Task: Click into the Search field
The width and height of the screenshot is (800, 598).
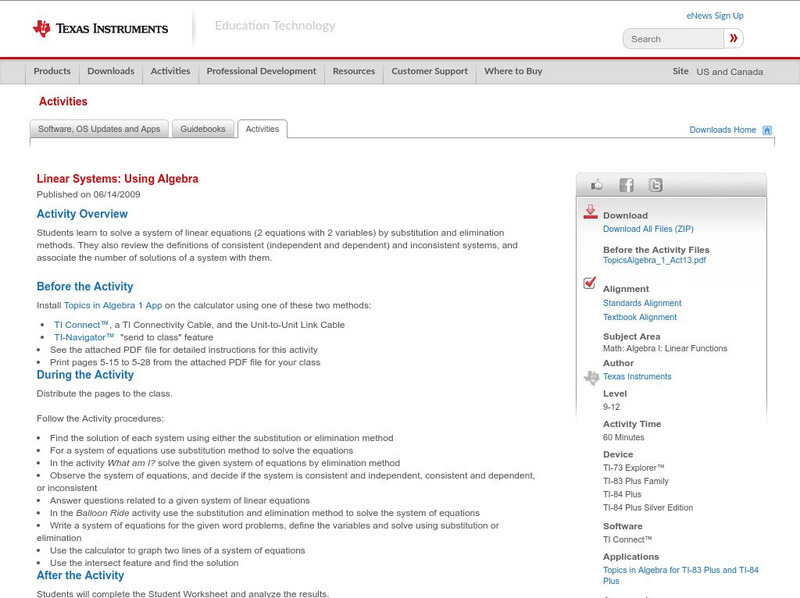Action: (673, 39)
